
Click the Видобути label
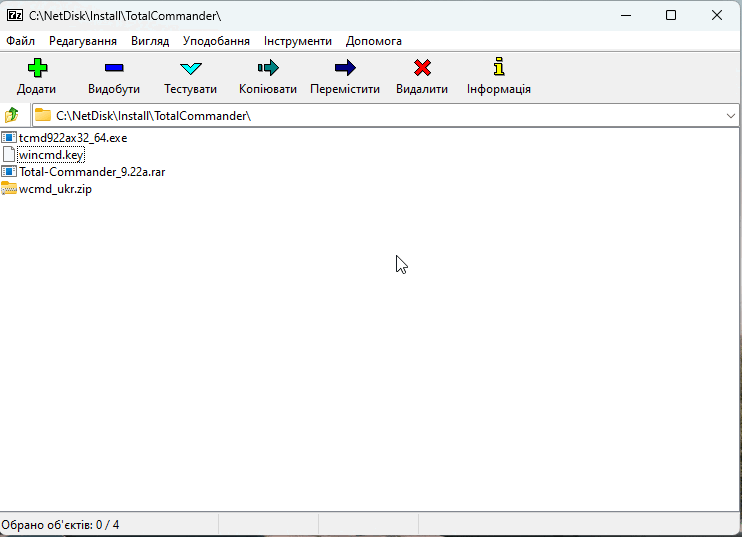(x=114, y=89)
